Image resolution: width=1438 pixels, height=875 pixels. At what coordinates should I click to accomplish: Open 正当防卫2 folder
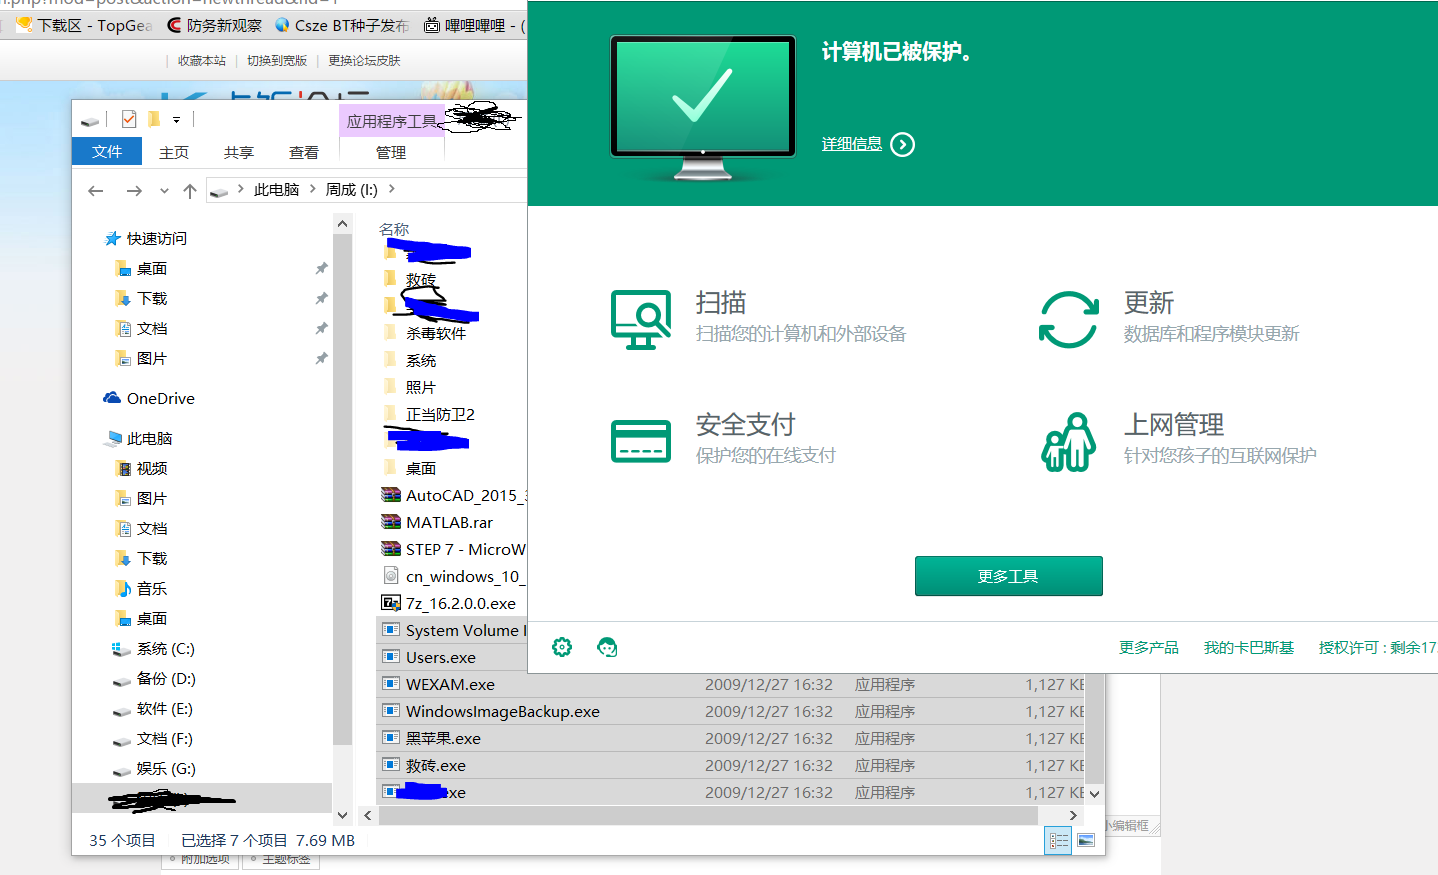pyautogui.click(x=430, y=414)
